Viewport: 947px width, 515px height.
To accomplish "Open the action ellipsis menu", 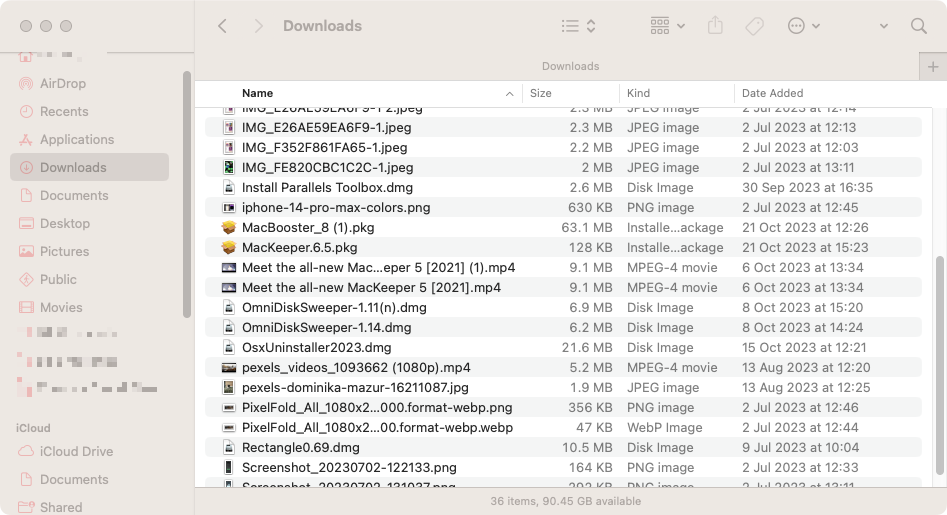I will click(x=803, y=26).
